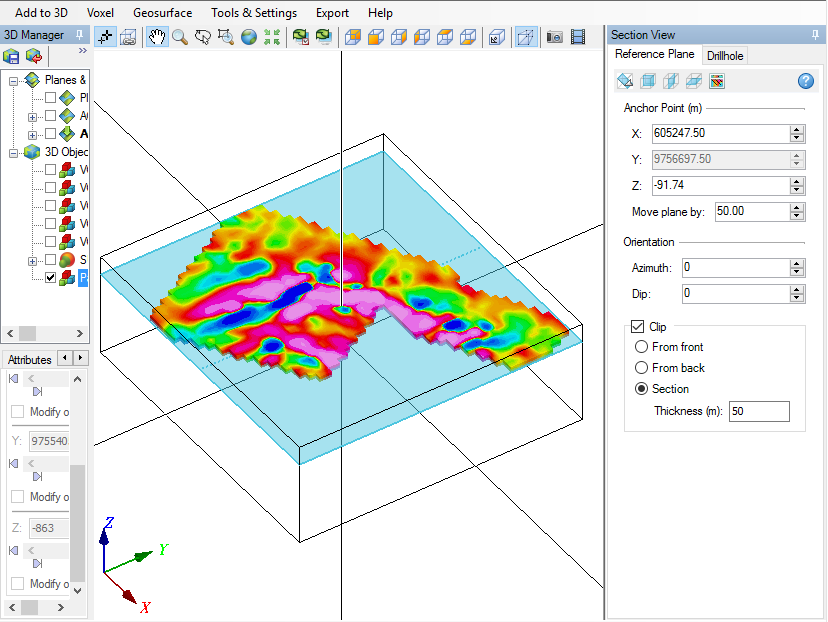Collapse the 3D Objects tree node
This screenshot has height=622, width=828.
coord(15,152)
